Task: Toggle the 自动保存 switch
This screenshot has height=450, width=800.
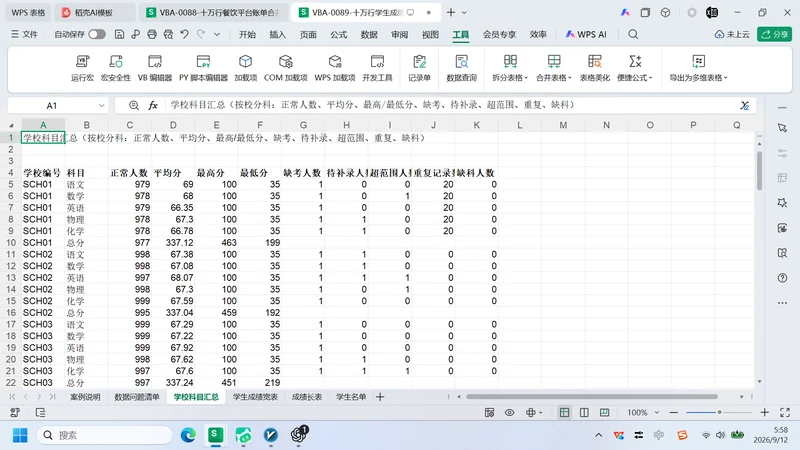Action: coord(97,34)
